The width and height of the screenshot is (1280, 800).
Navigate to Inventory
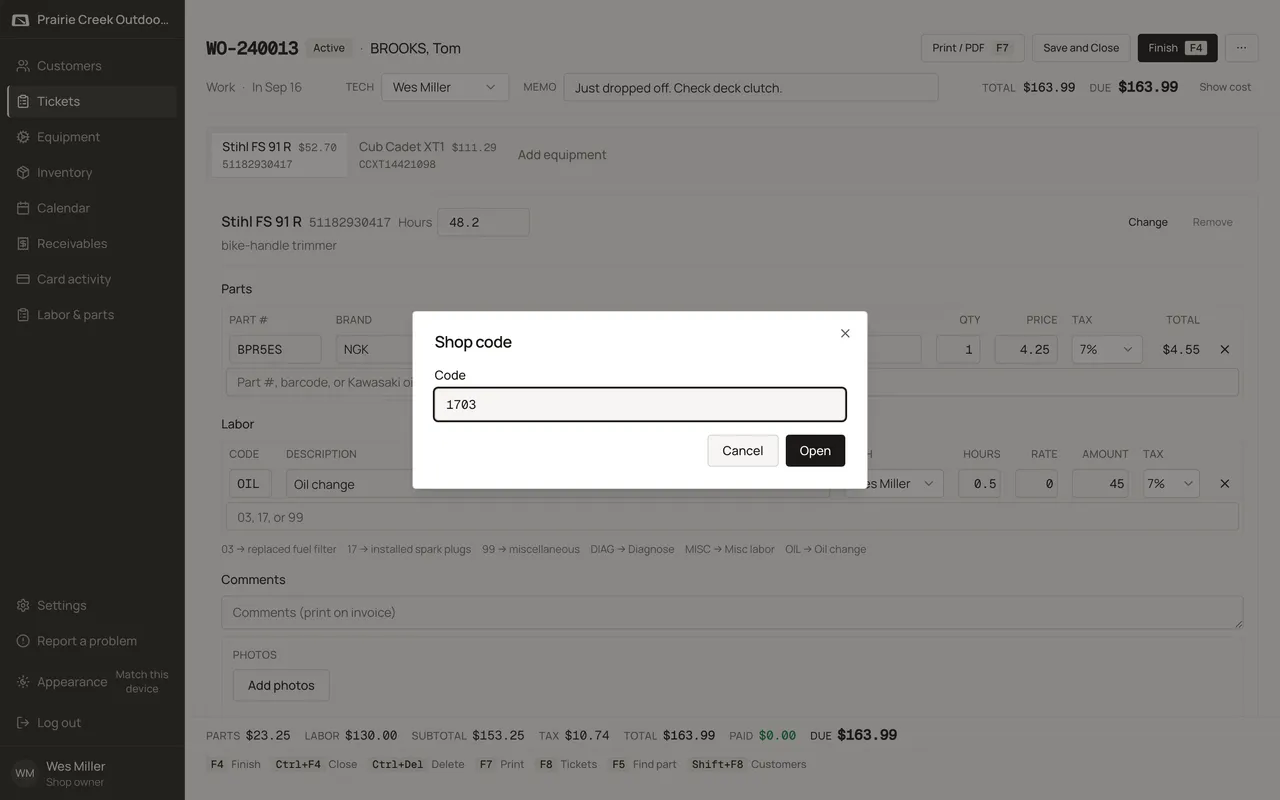(x=92, y=172)
